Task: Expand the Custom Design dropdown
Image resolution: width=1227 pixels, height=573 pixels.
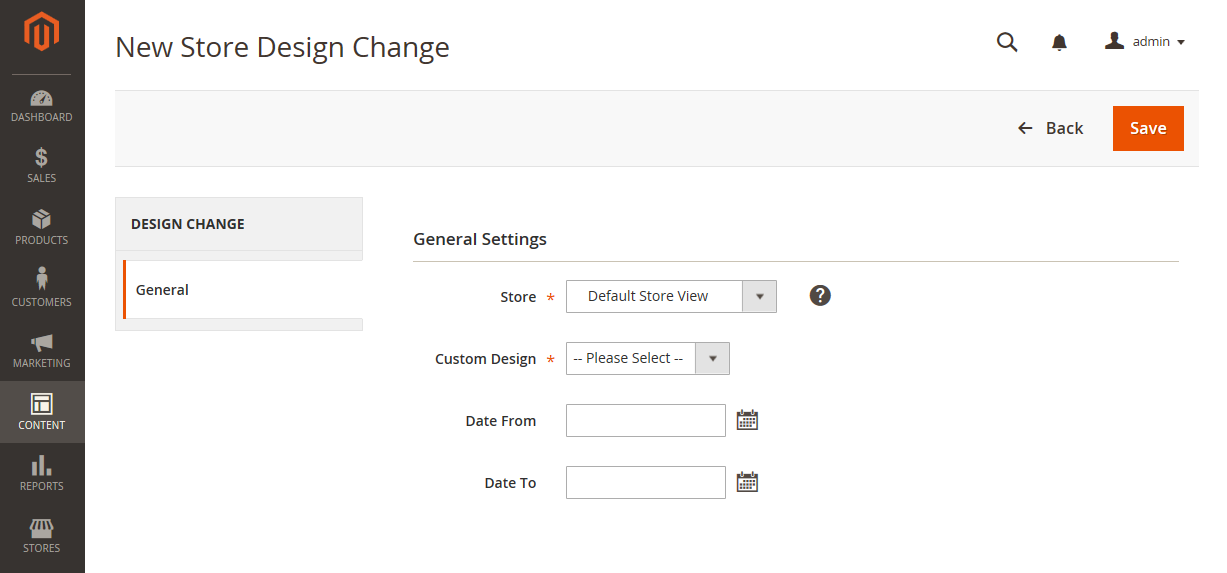Action: 648,358
